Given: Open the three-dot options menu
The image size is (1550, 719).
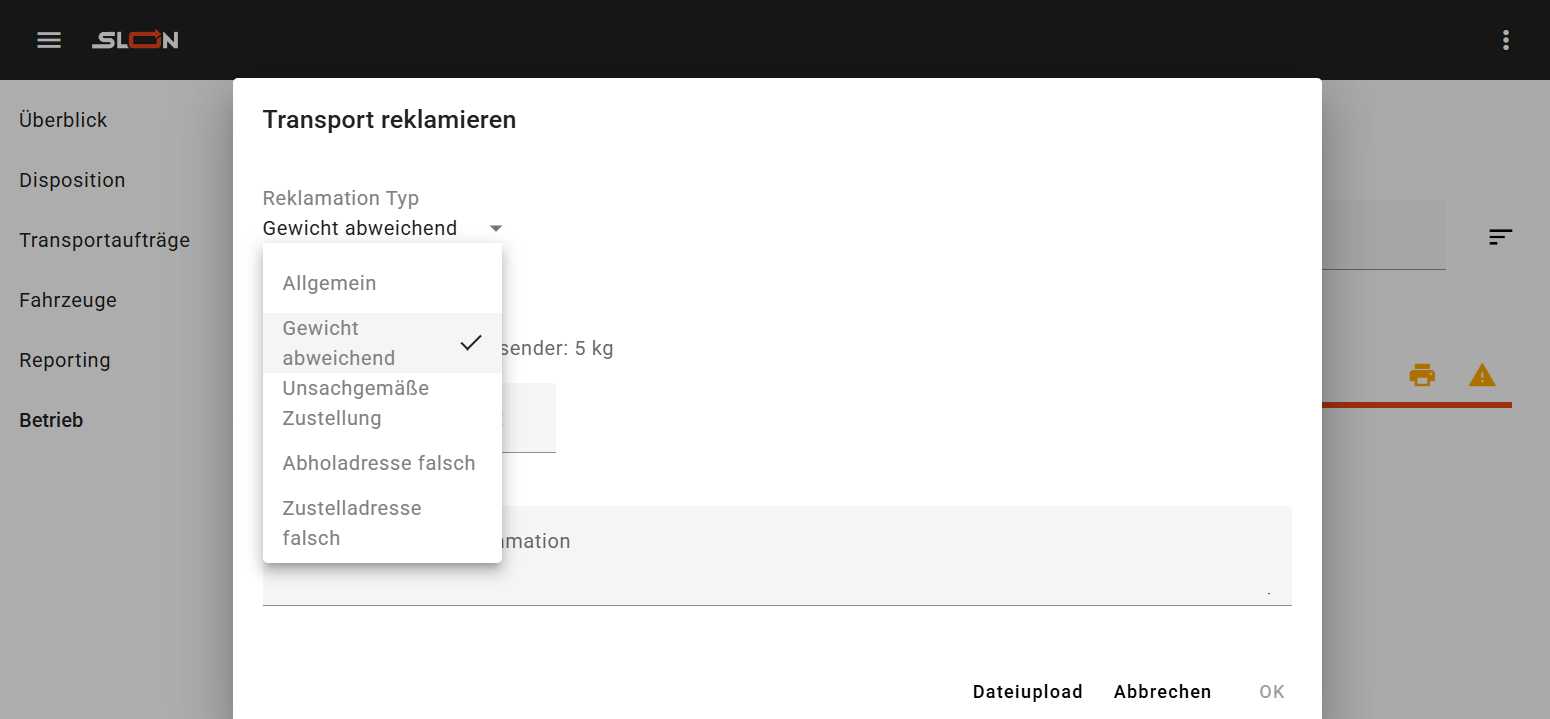Looking at the screenshot, I should click(x=1505, y=40).
